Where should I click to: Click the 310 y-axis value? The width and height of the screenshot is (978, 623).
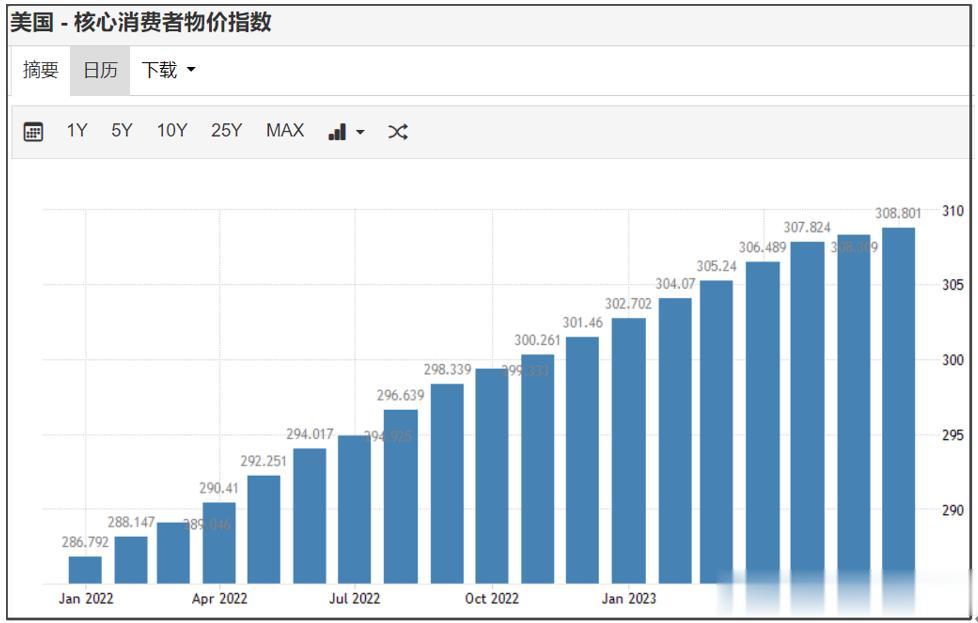[952, 211]
